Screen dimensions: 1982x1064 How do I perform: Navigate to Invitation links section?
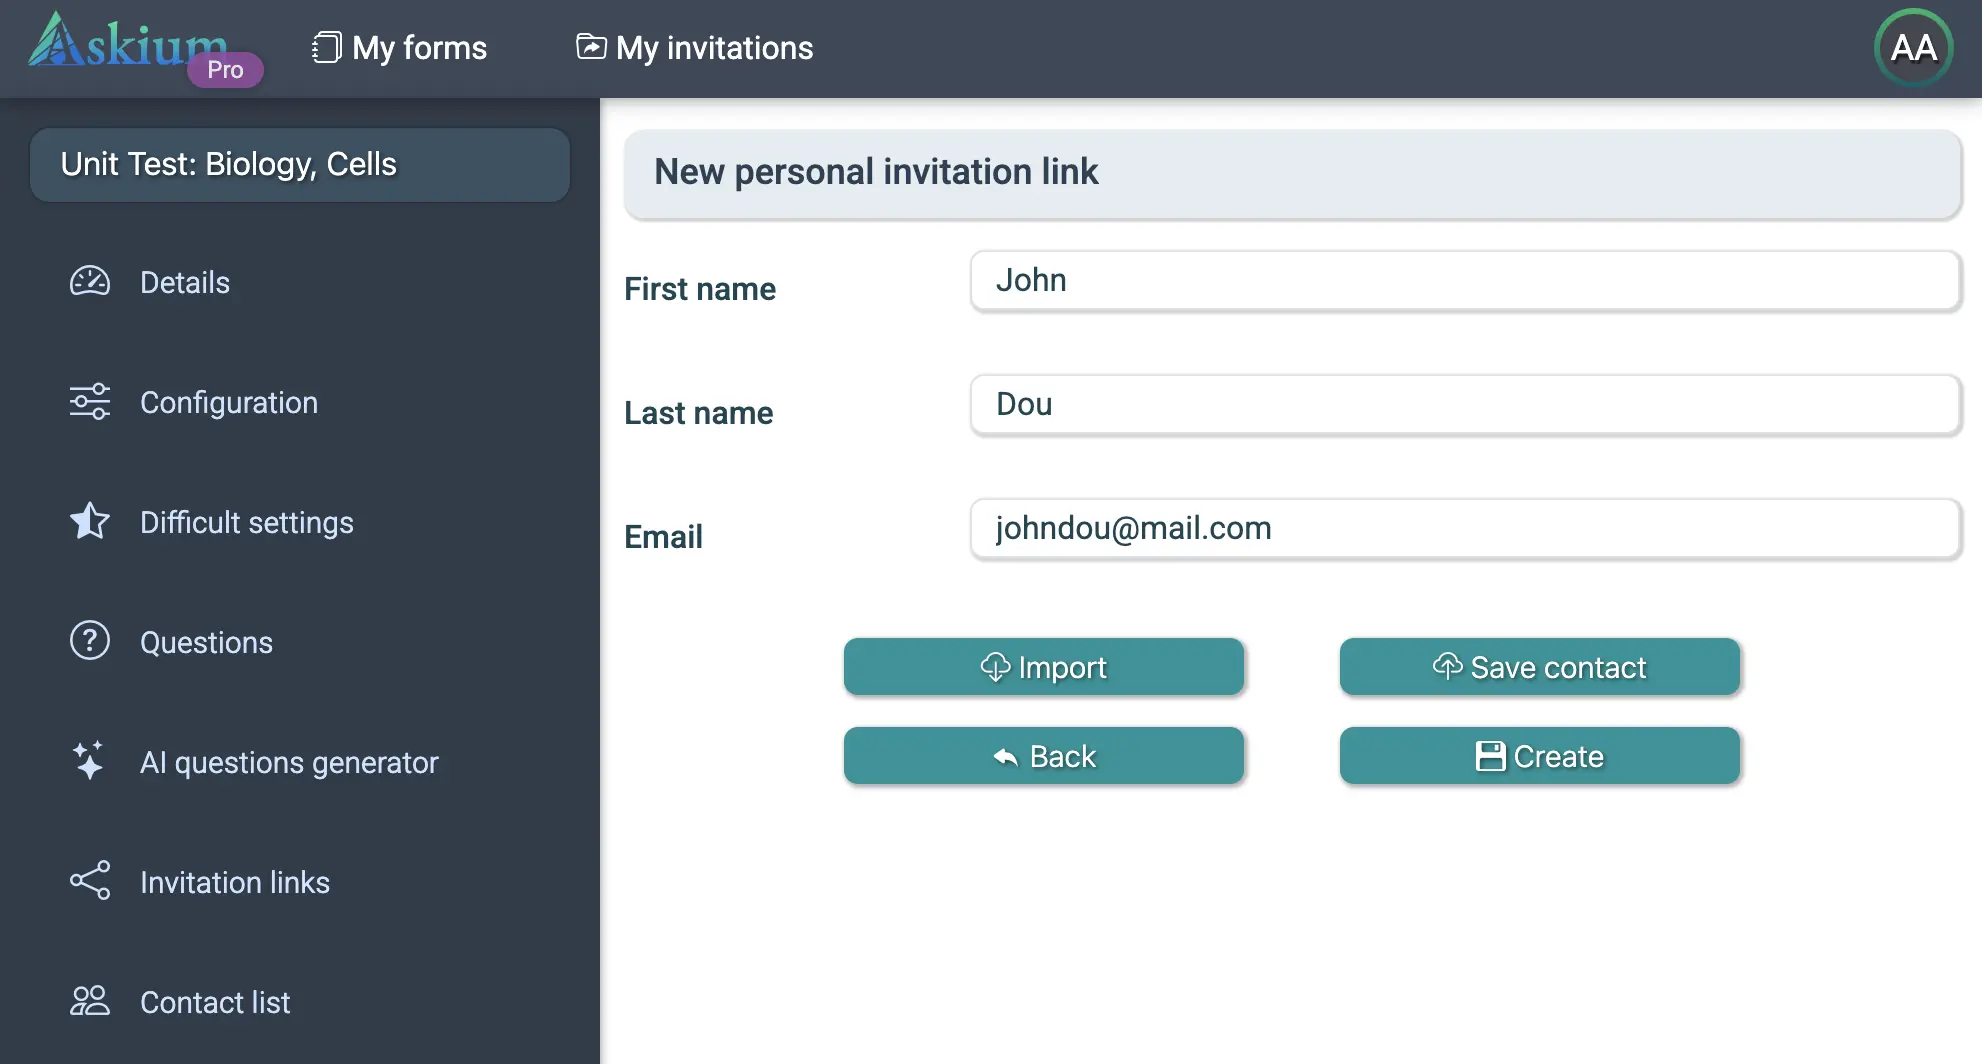(235, 882)
